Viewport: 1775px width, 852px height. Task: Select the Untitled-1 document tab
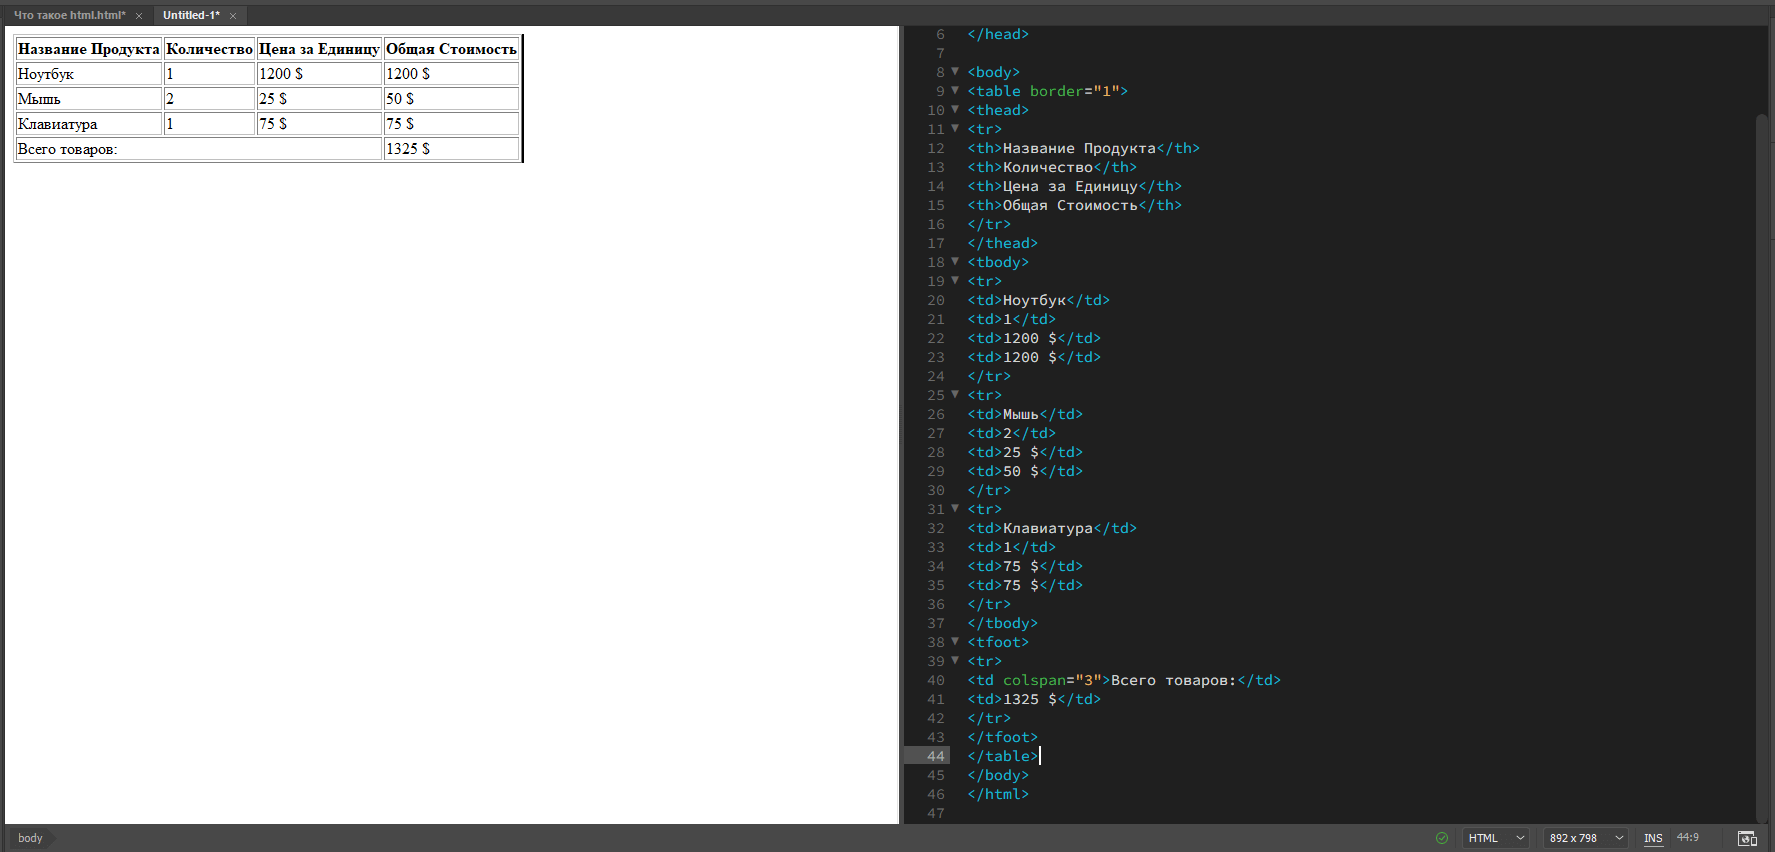point(191,15)
